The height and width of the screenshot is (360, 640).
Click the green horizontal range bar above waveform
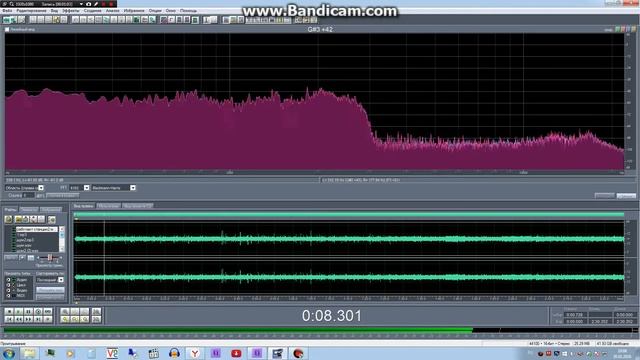(349, 214)
